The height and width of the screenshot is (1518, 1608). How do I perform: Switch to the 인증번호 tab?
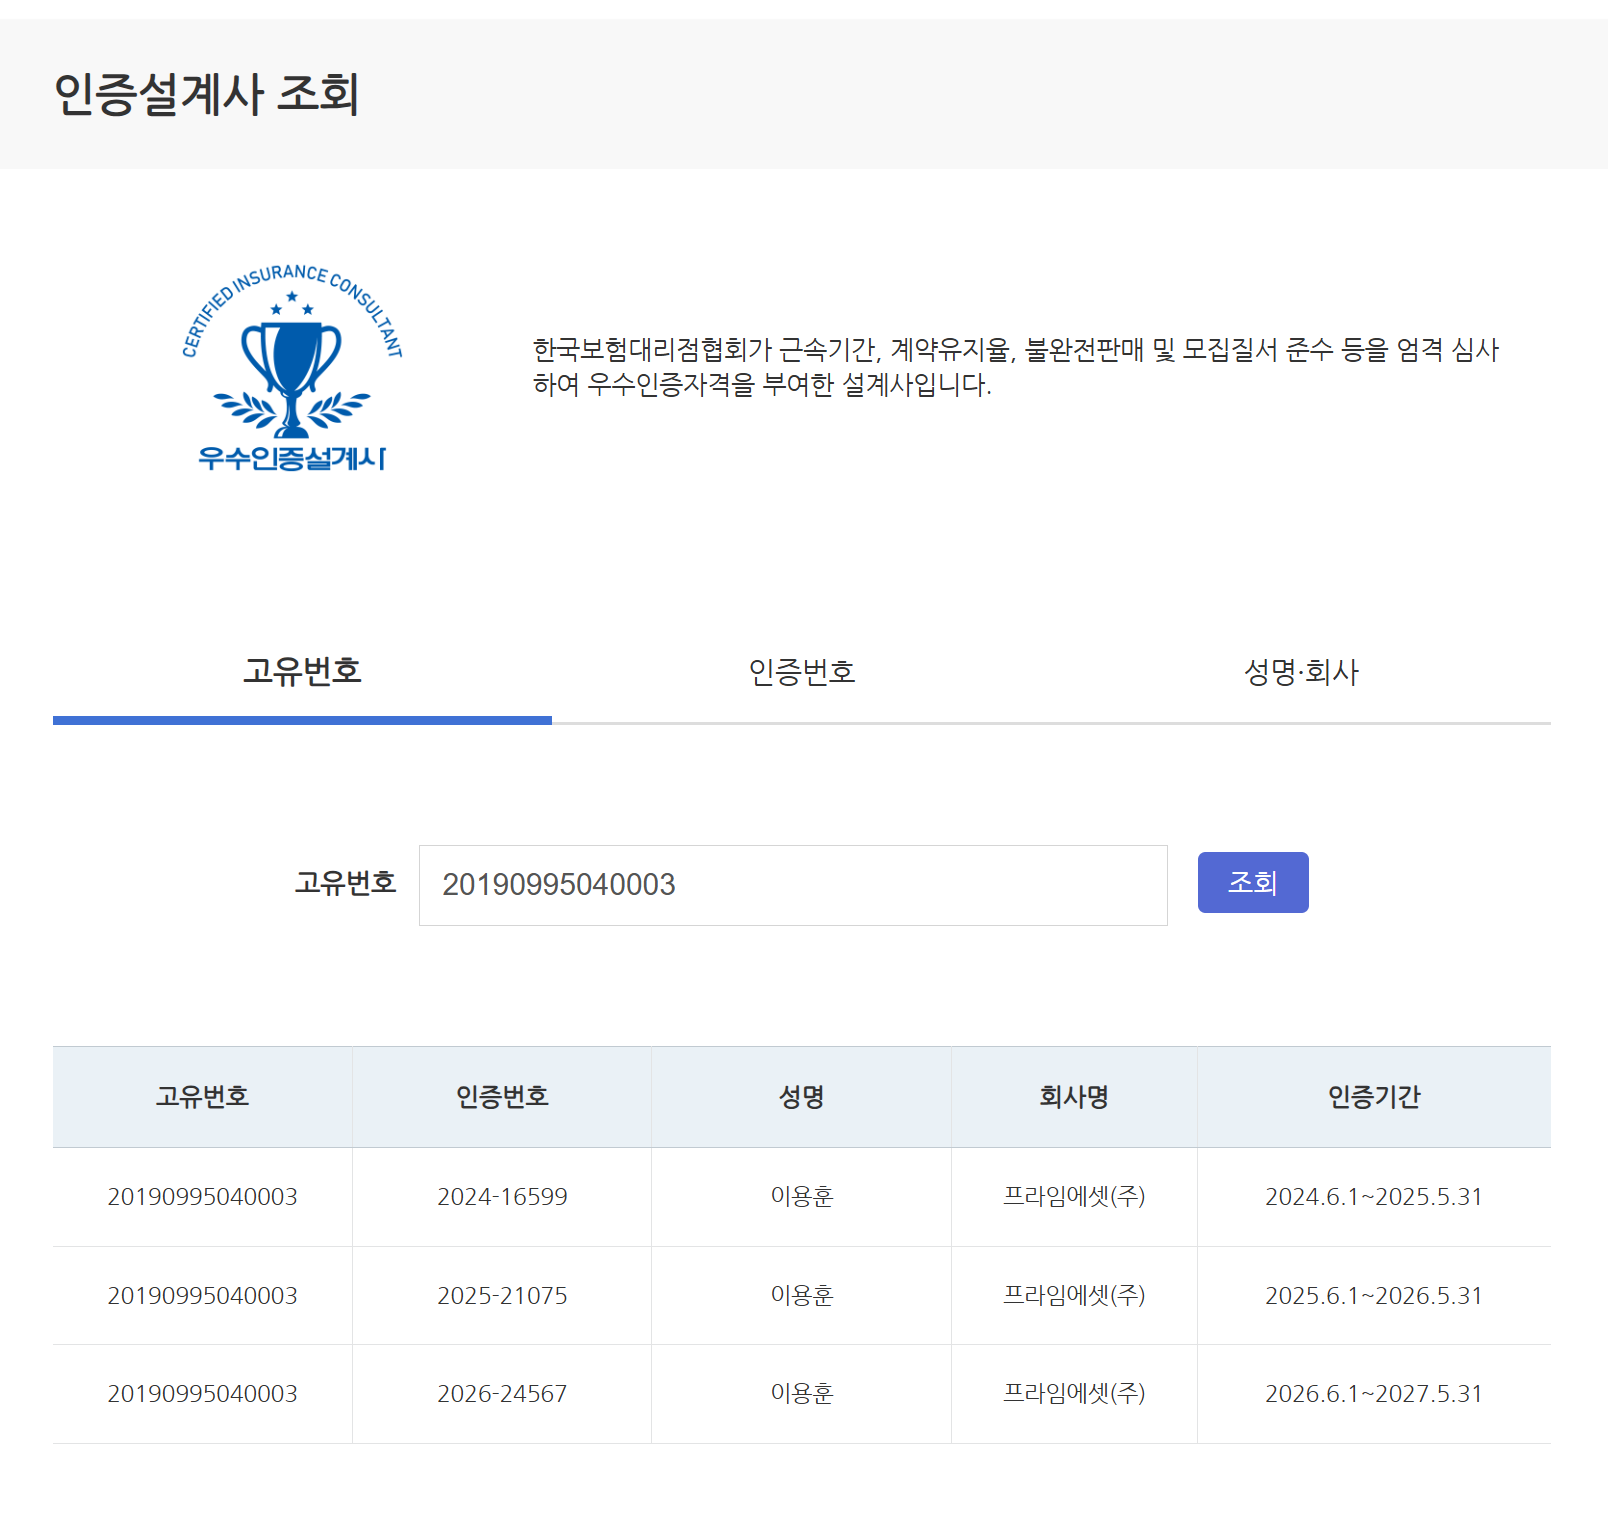pos(802,671)
